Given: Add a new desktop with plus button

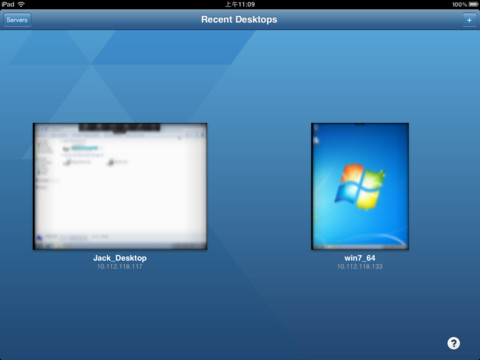Looking at the screenshot, I should pyautogui.click(x=469, y=20).
